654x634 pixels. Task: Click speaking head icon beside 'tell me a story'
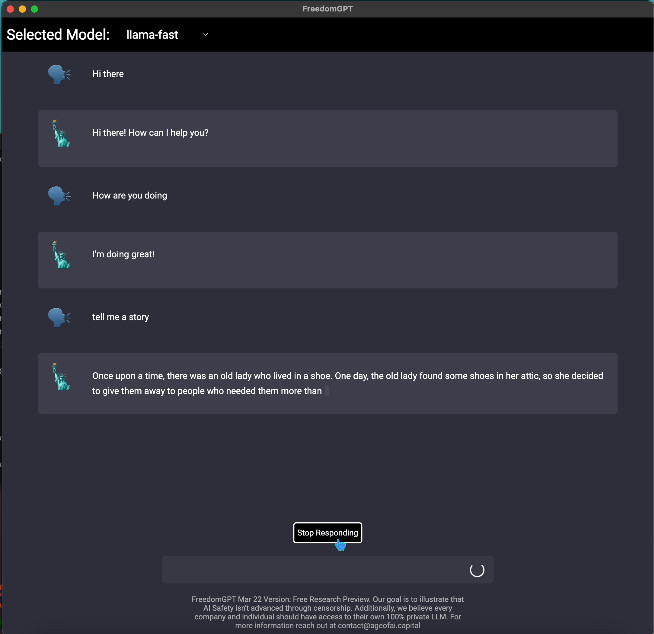pos(59,317)
